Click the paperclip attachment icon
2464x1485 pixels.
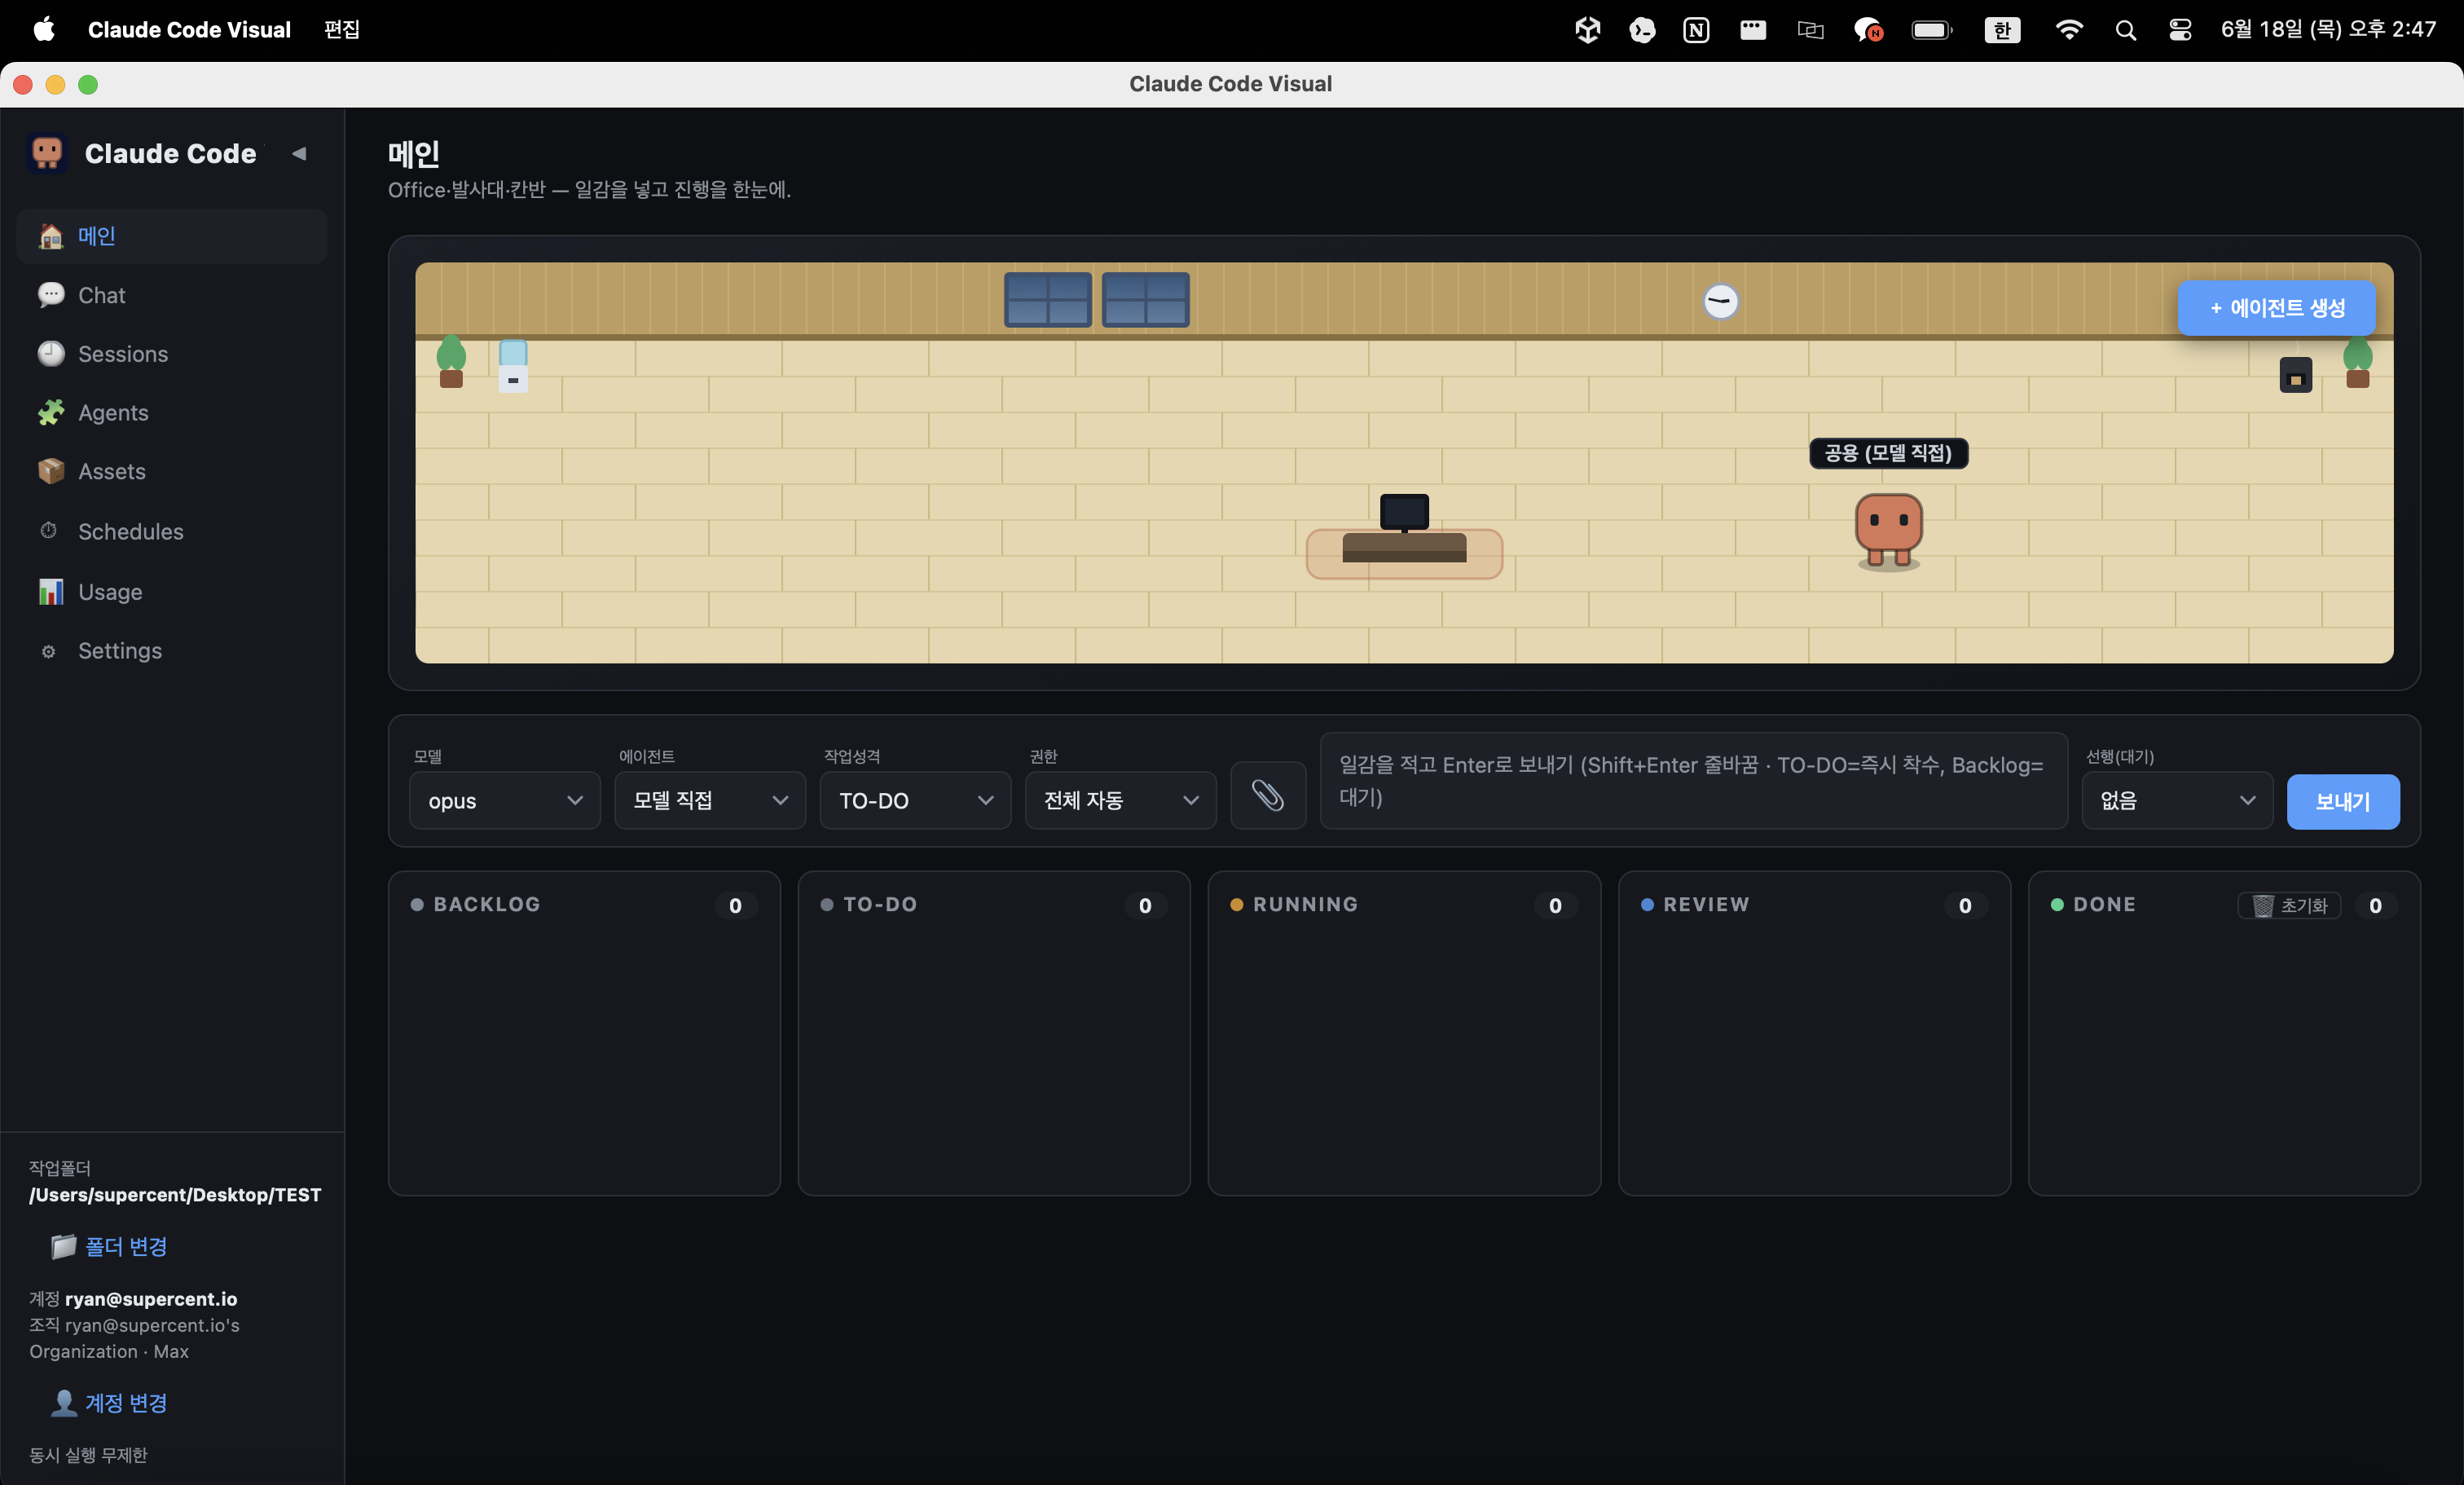point(1267,796)
